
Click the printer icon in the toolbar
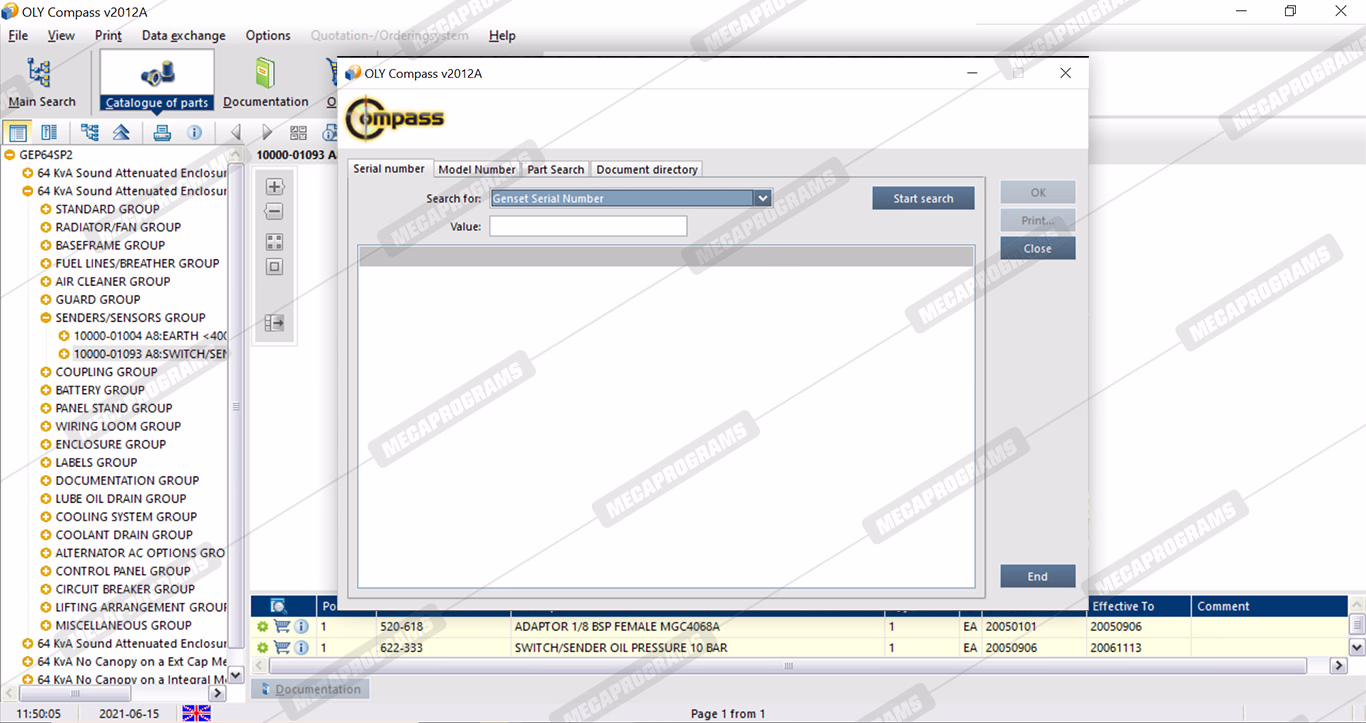pos(162,132)
